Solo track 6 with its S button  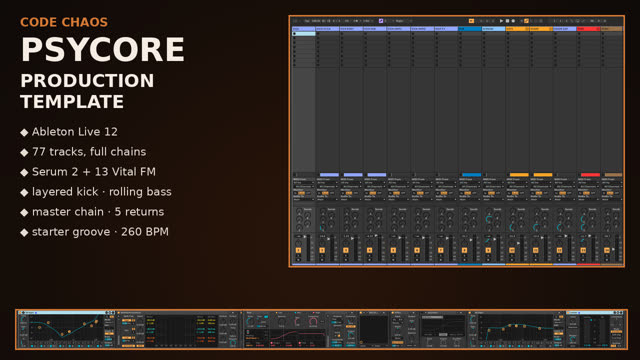coord(417,256)
